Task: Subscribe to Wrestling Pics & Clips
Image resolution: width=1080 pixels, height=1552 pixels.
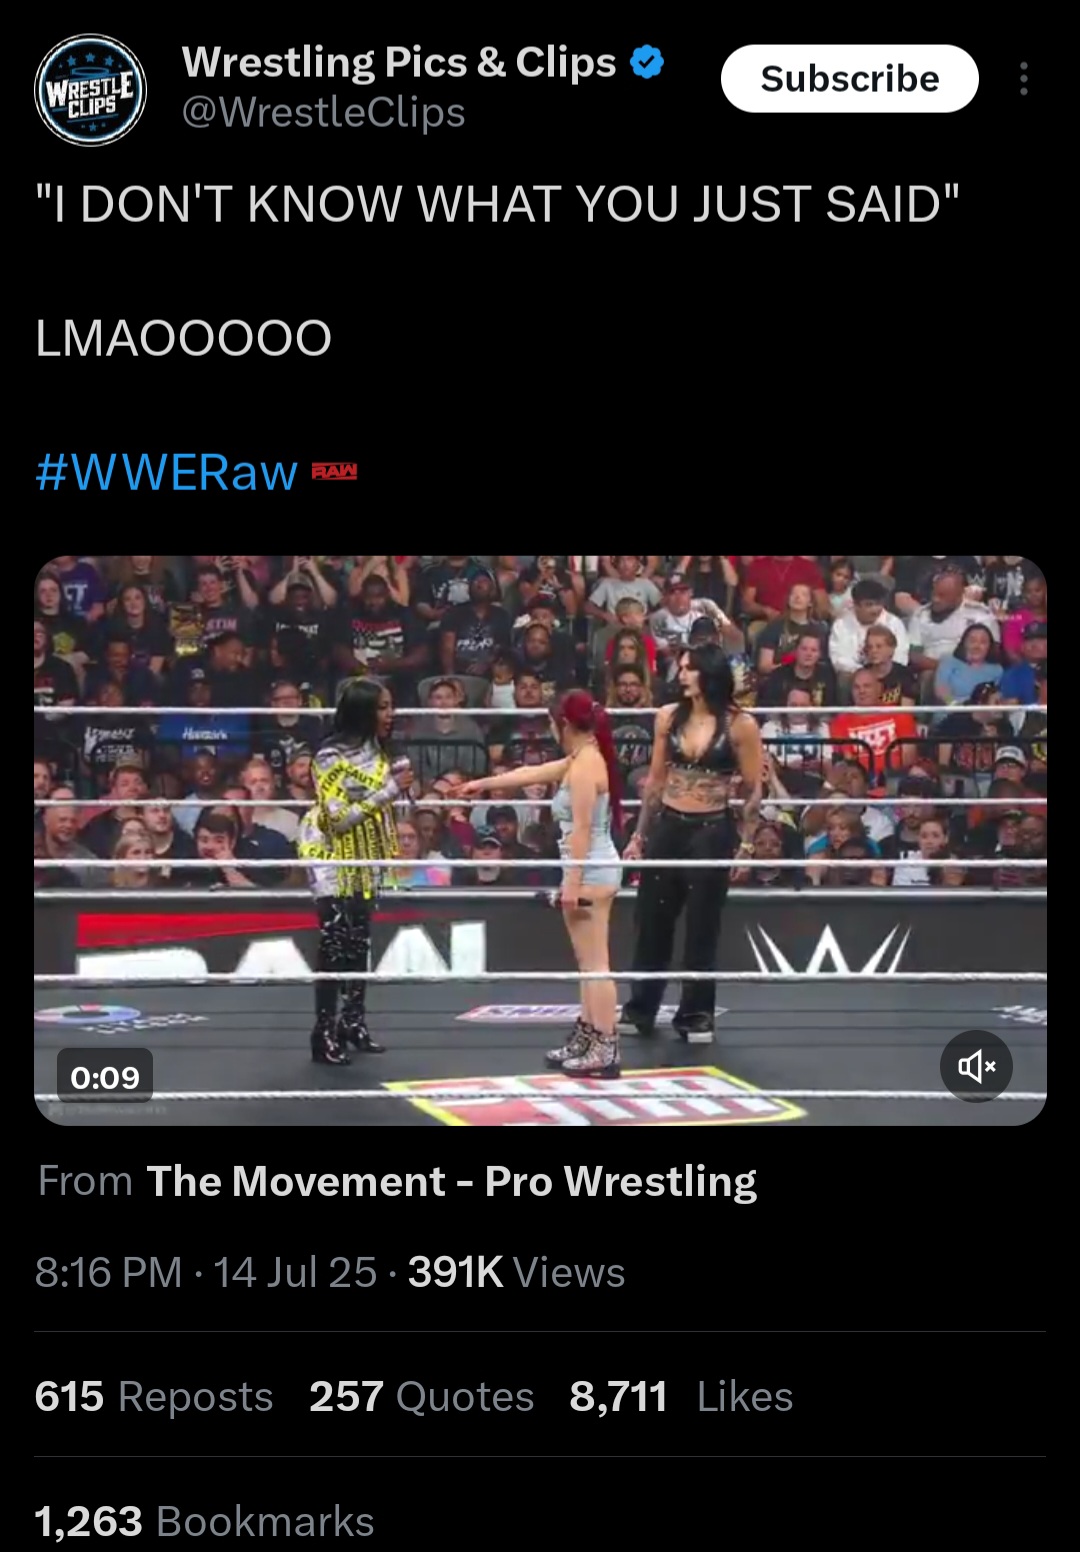Action: (x=849, y=78)
